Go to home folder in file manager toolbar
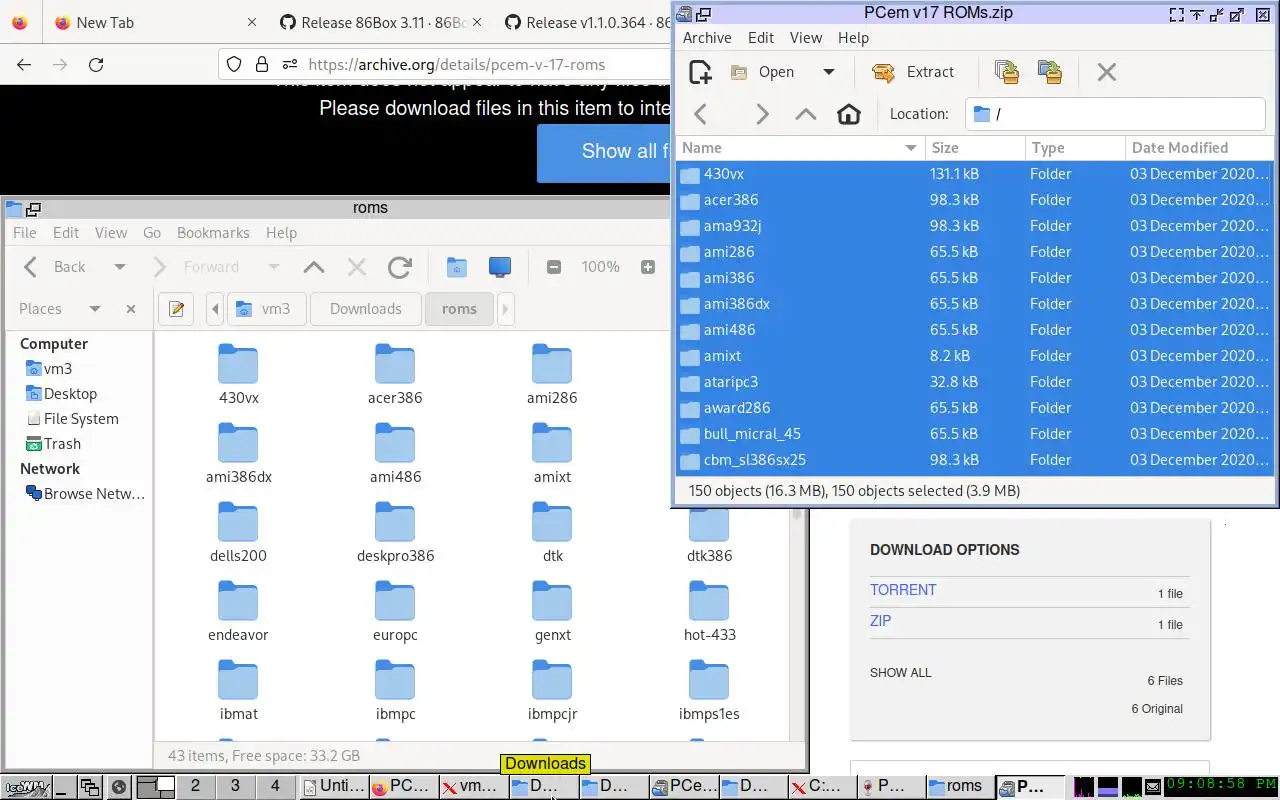 (456, 267)
